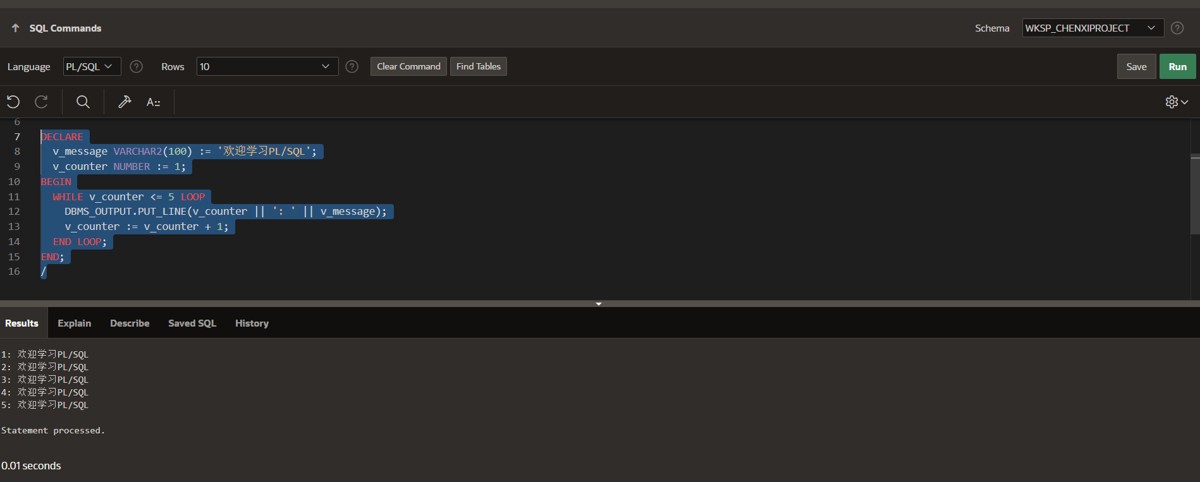Click the help icon next to Language

tap(136, 67)
